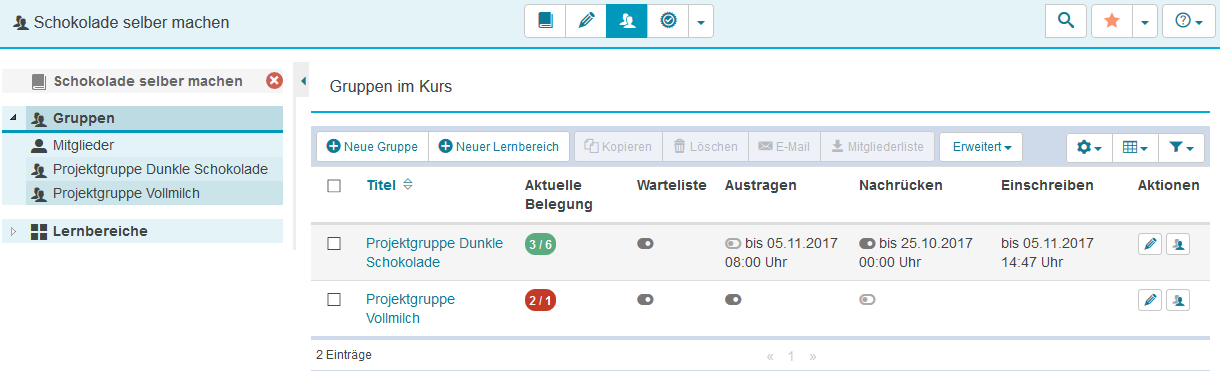The height and width of the screenshot is (379, 1220).
Task: Open Projektgruppe Dunkle Schokolade table link
Action: 435,252
